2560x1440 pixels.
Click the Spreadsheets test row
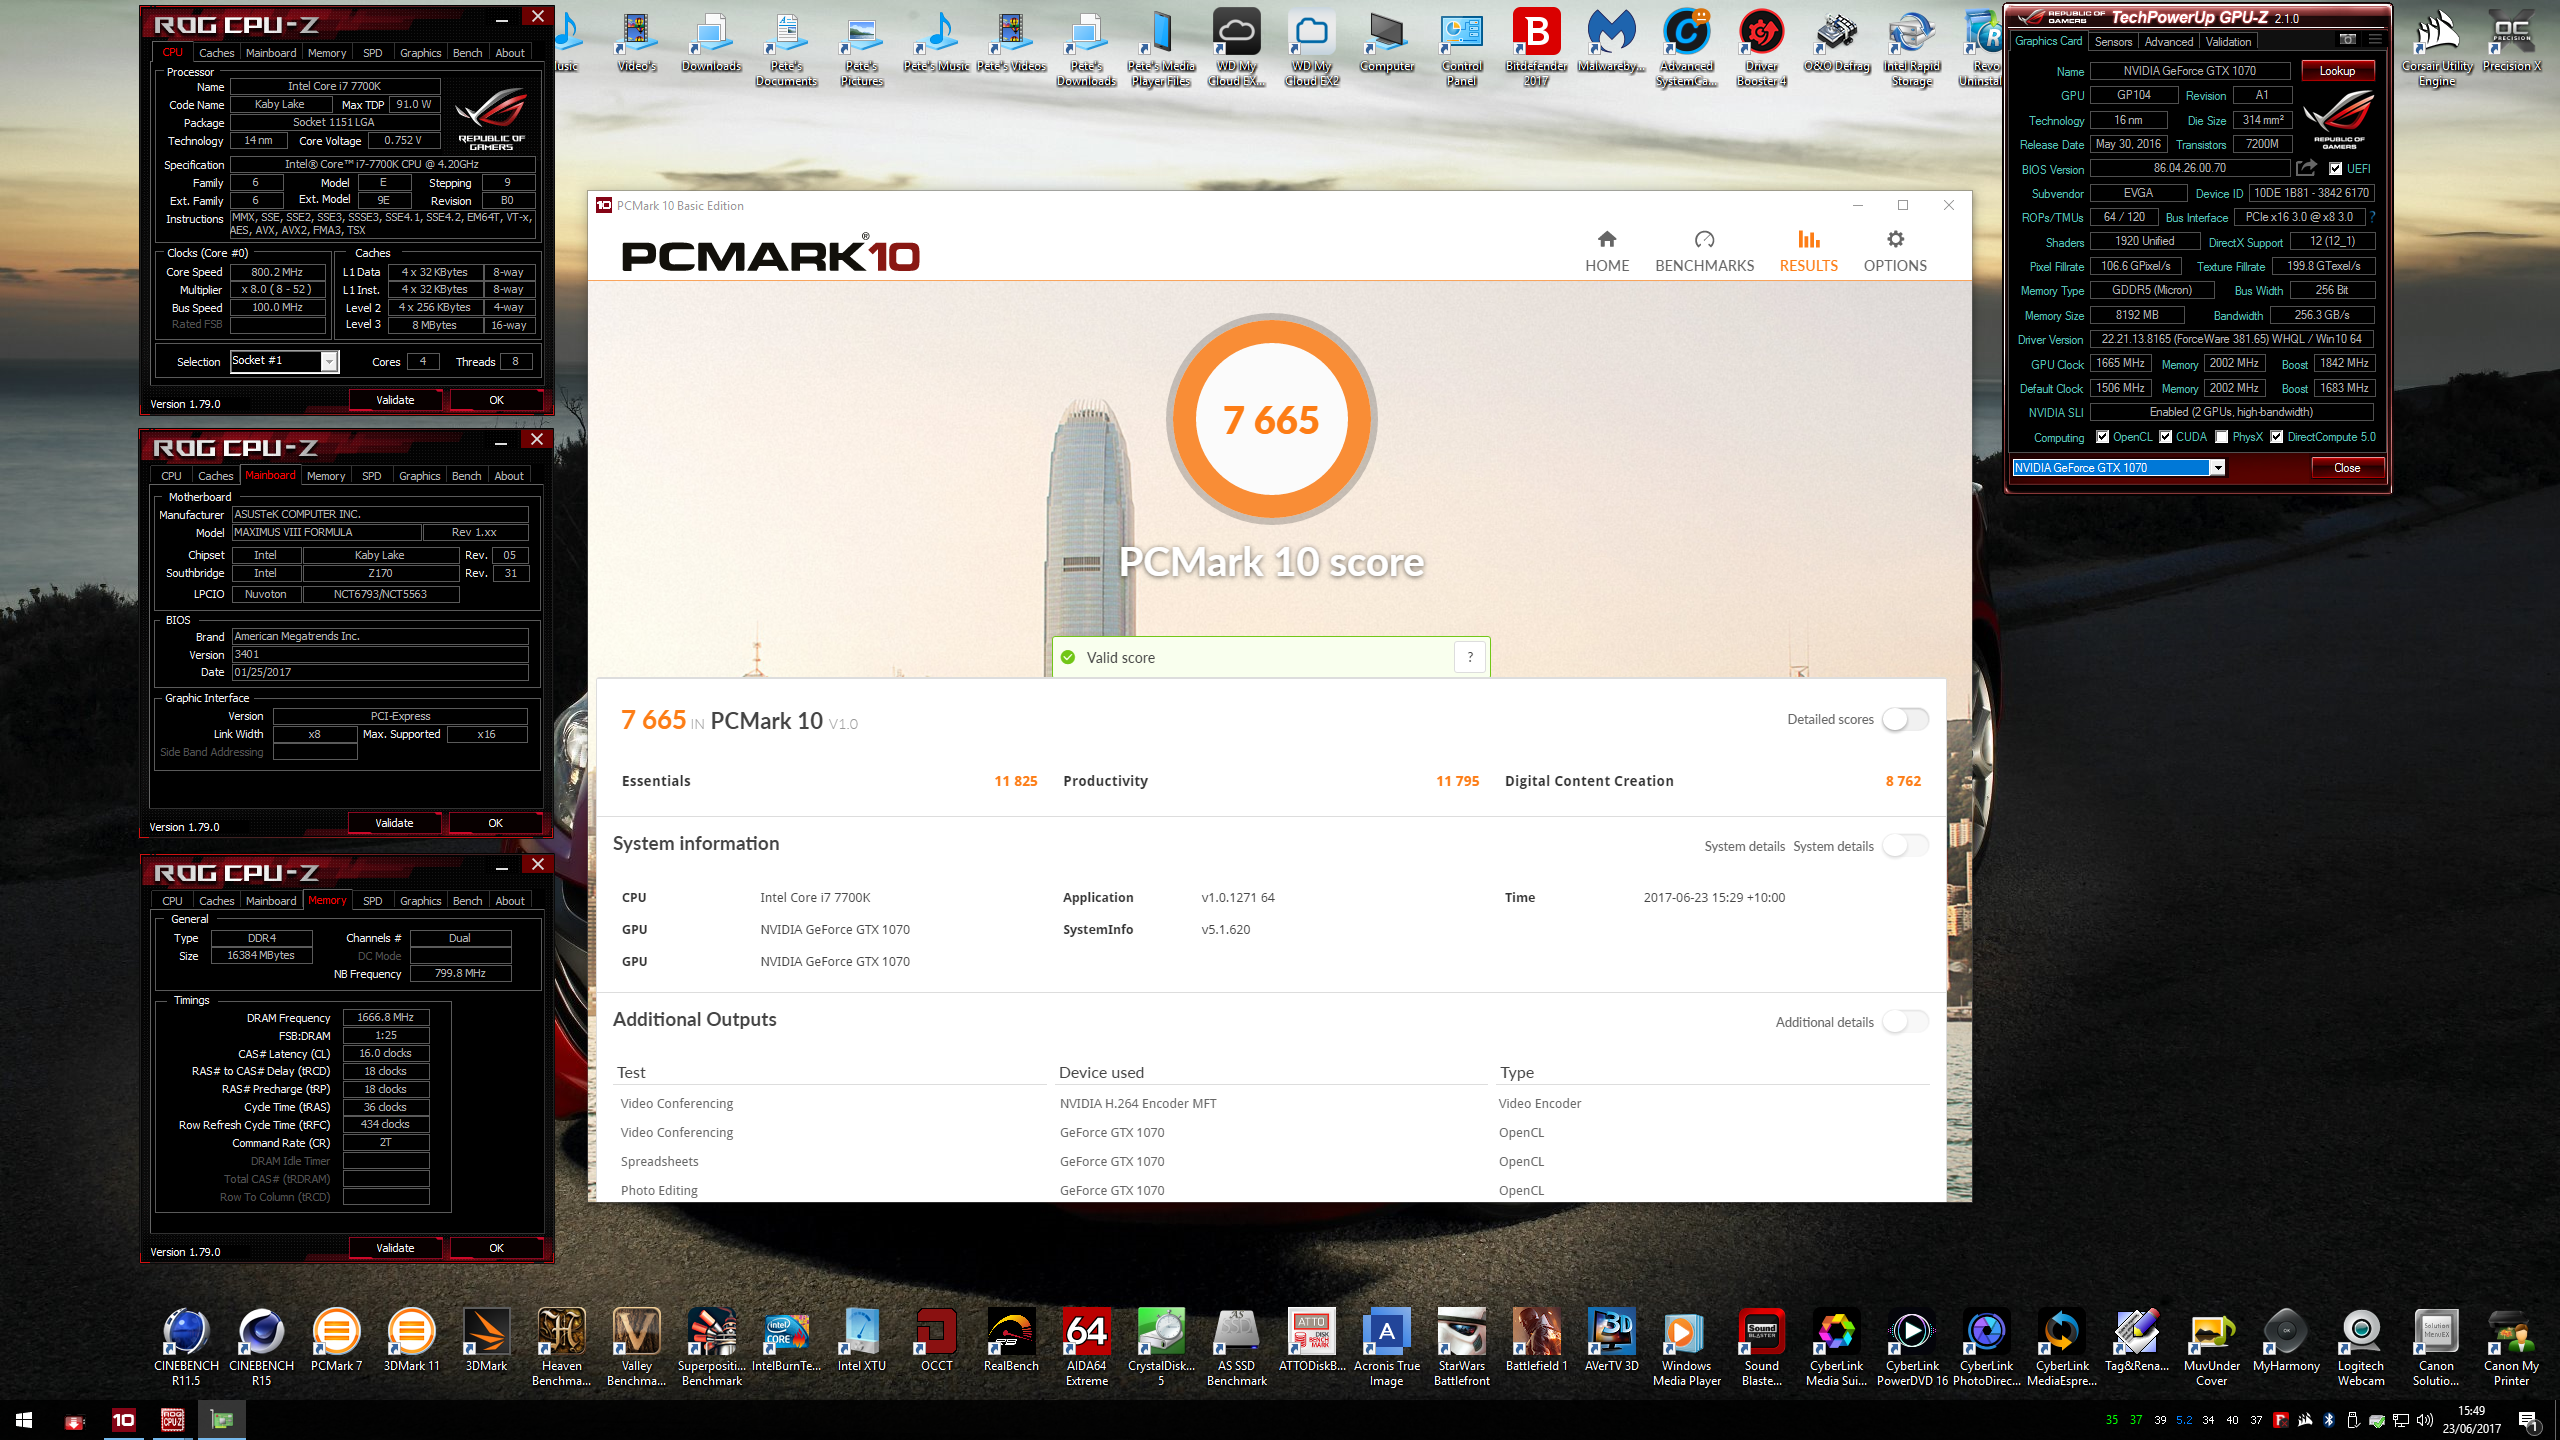1270,1161
